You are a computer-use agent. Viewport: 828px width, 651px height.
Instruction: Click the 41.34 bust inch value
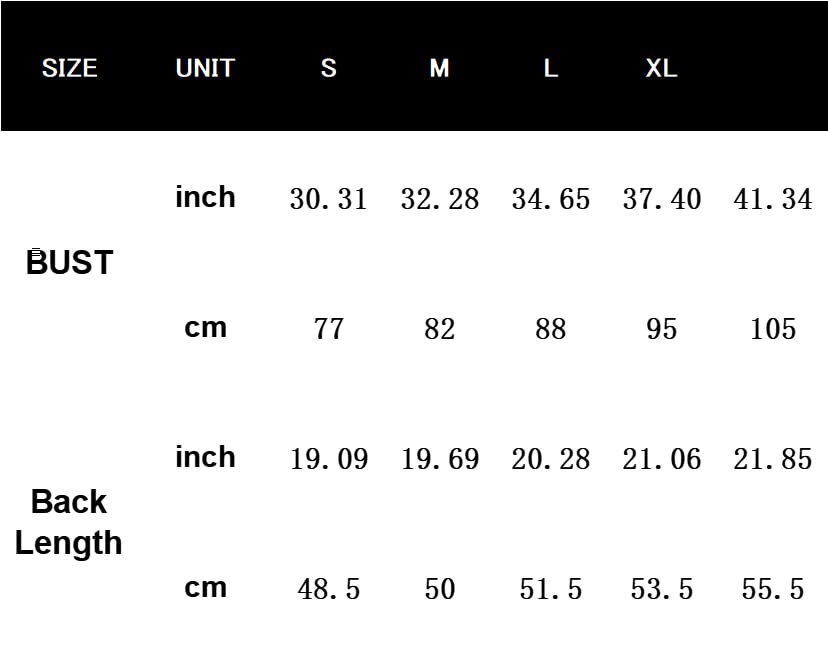pos(772,199)
